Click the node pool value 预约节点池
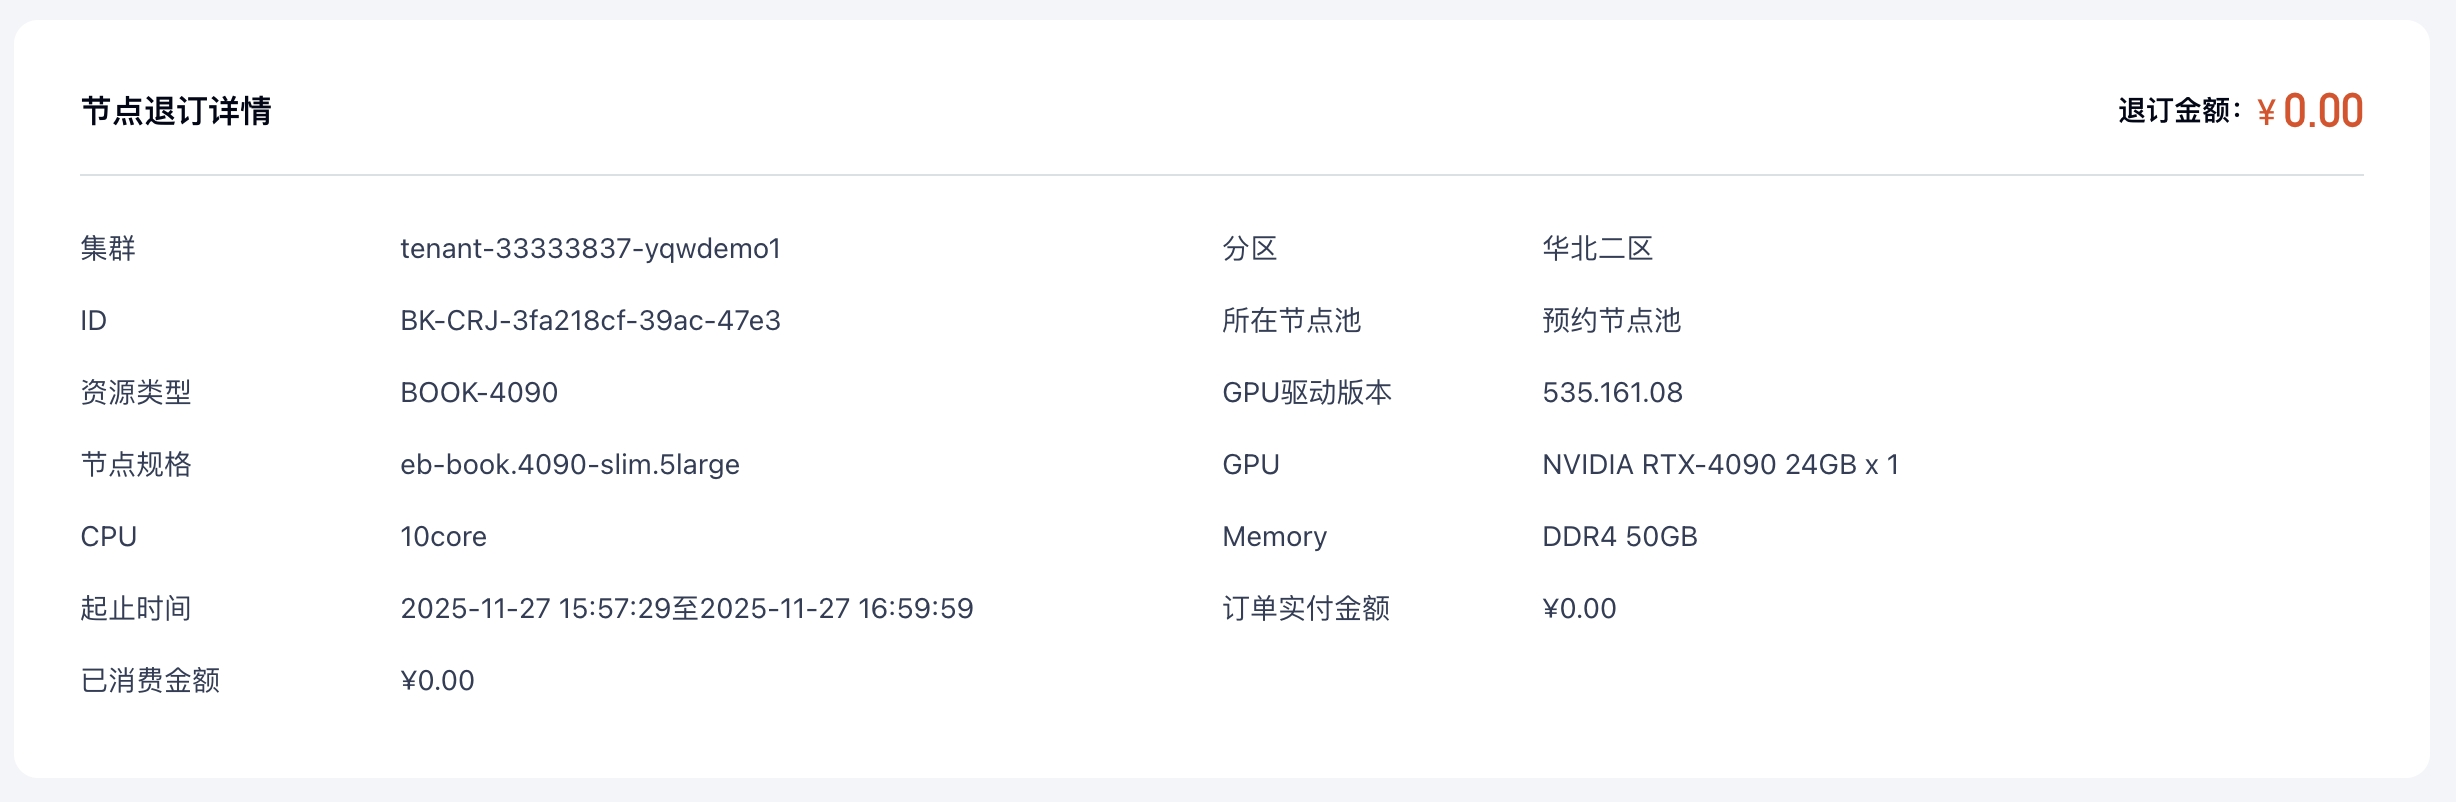This screenshot has width=2456, height=802. point(1611,321)
